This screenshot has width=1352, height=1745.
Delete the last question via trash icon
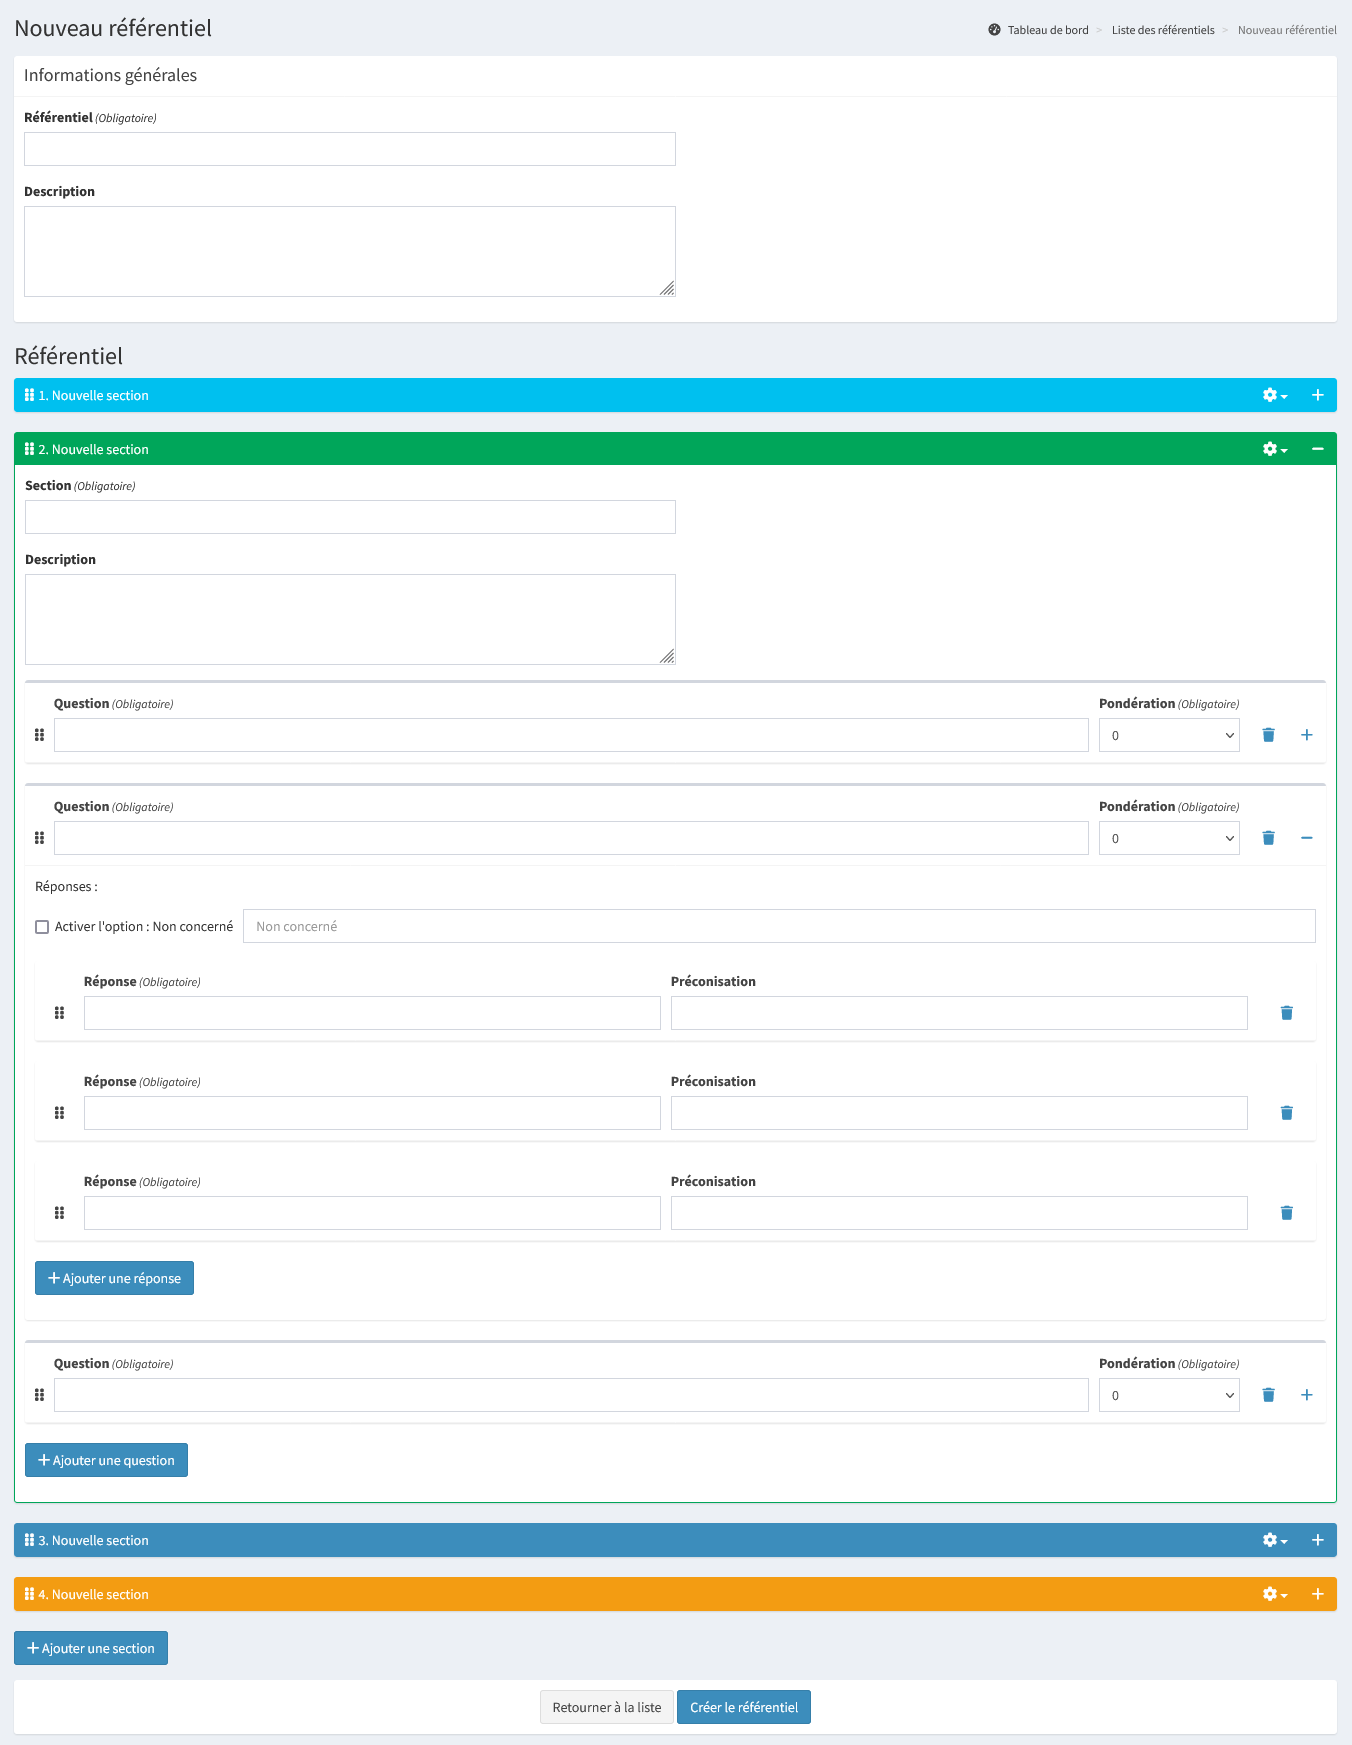(1268, 1395)
